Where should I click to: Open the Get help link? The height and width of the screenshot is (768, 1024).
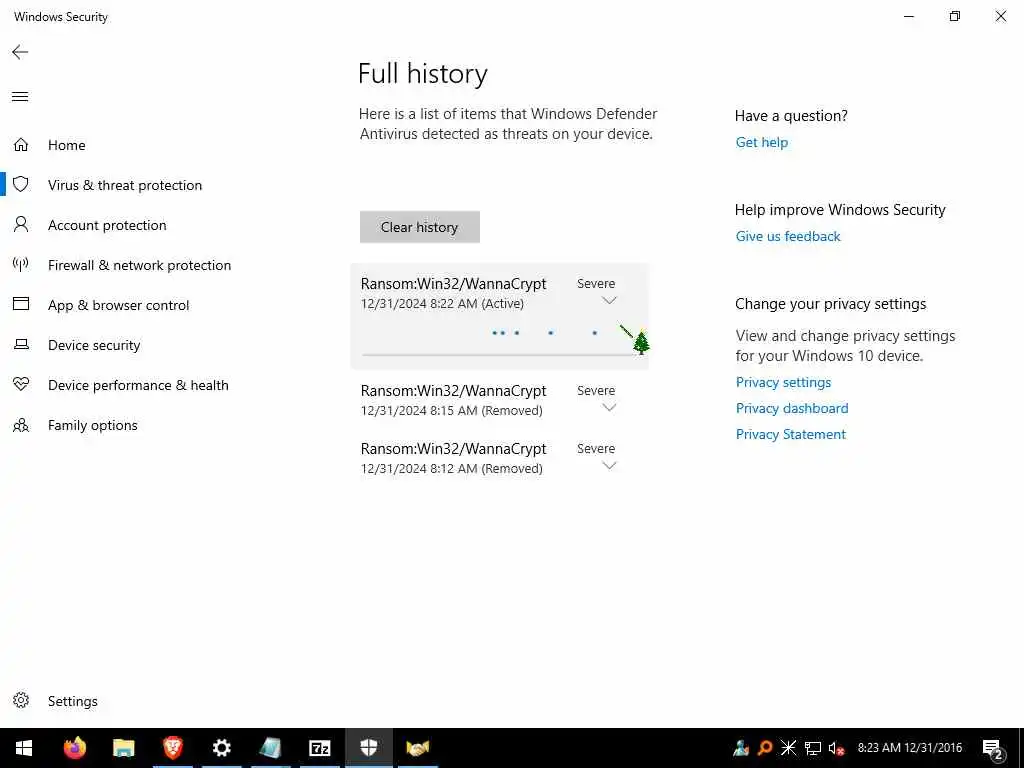pos(761,142)
